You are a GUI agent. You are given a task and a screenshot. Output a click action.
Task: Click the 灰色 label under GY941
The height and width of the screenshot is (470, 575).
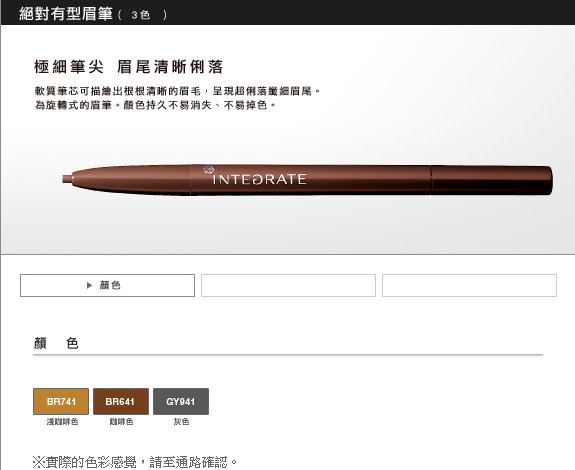point(181,422)
